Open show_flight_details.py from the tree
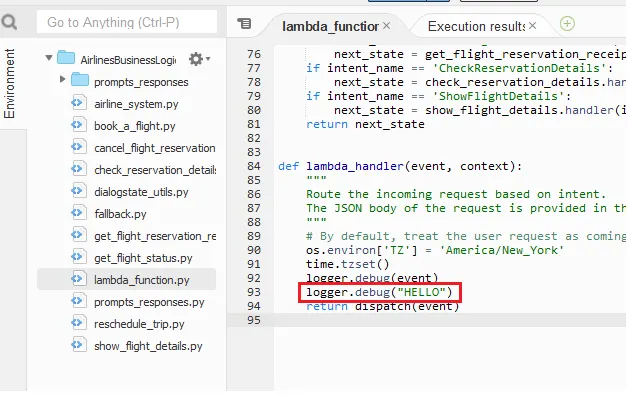Viewport: 628px width, 395px height. 148,346
